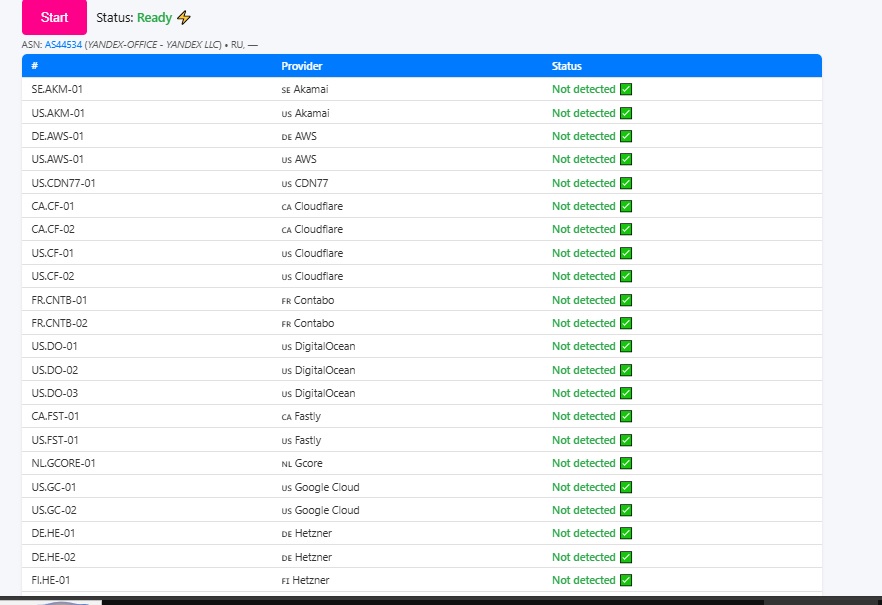Click the # column header
The width and height of the screenshot is (882, 605).
[35, 66]
